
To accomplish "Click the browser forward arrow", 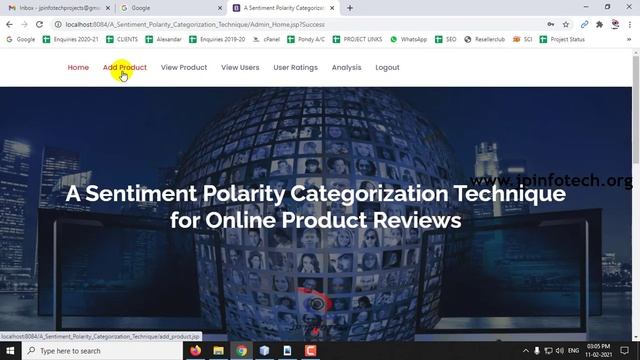I will (24, 24).
